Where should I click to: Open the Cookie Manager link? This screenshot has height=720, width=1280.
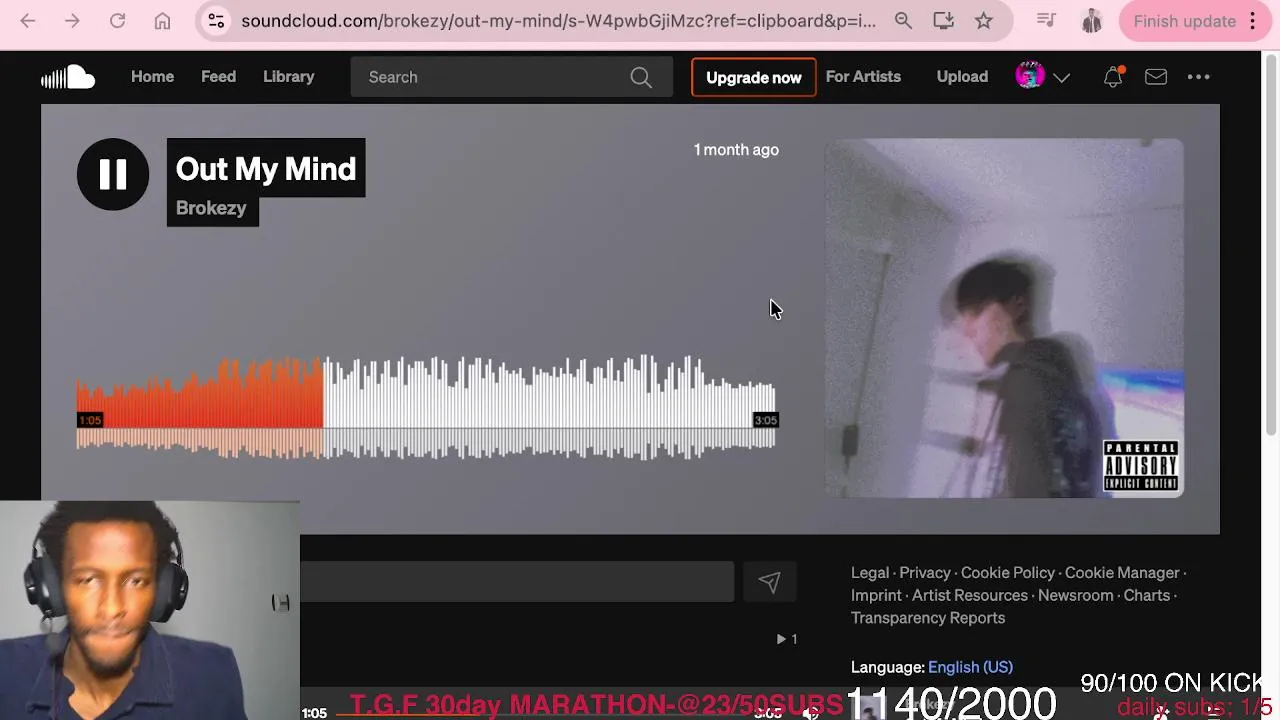(x=1122, y=573)
